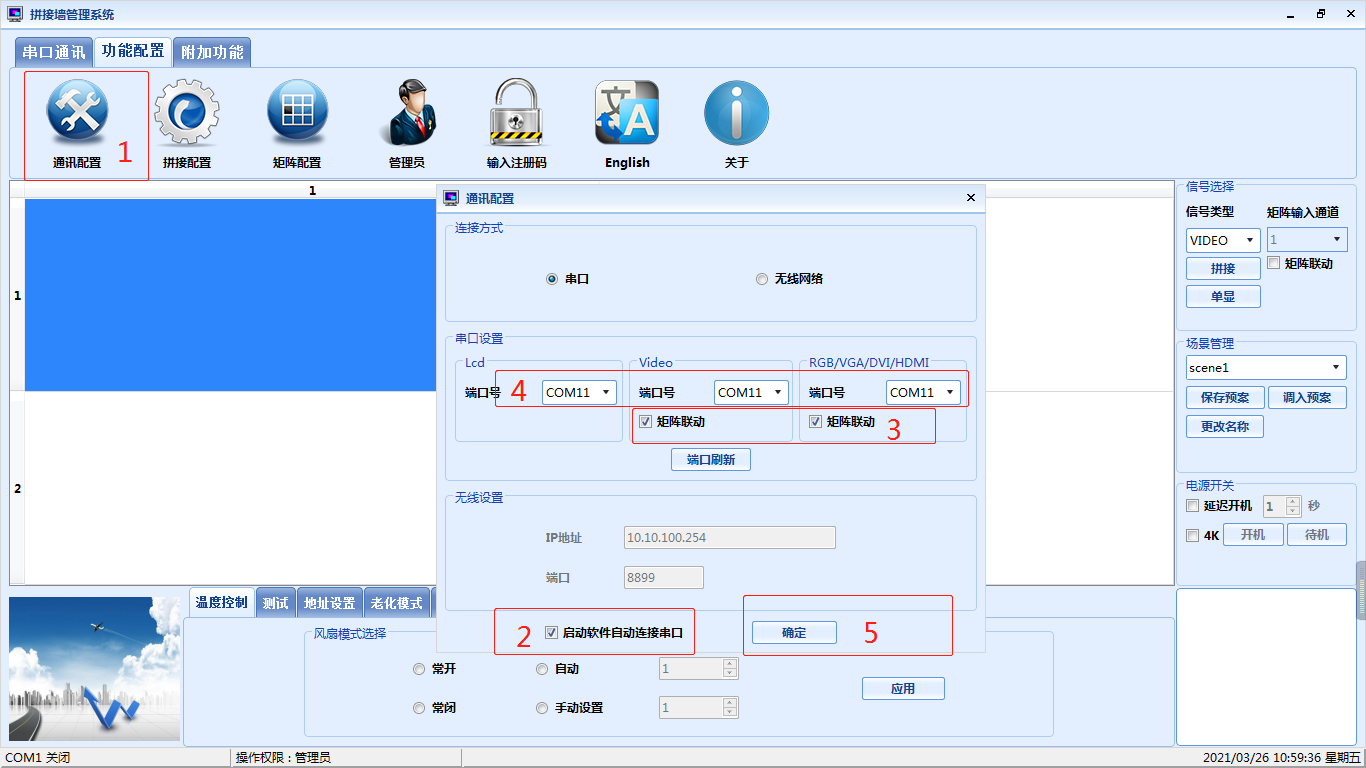Open the 矩阵配置 grid icon
1366x768 pixels.
(x=297, y=113)
